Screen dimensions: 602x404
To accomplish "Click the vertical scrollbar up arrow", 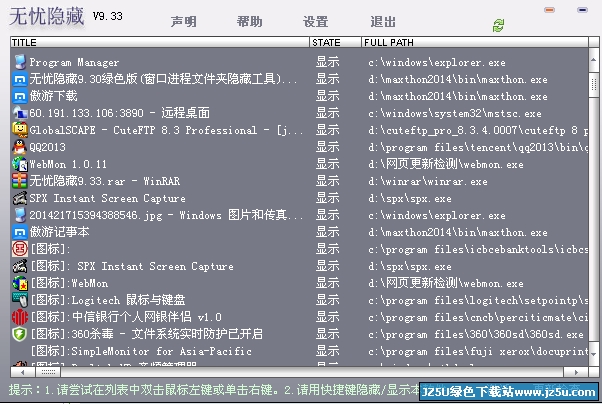I will point(594,60).
